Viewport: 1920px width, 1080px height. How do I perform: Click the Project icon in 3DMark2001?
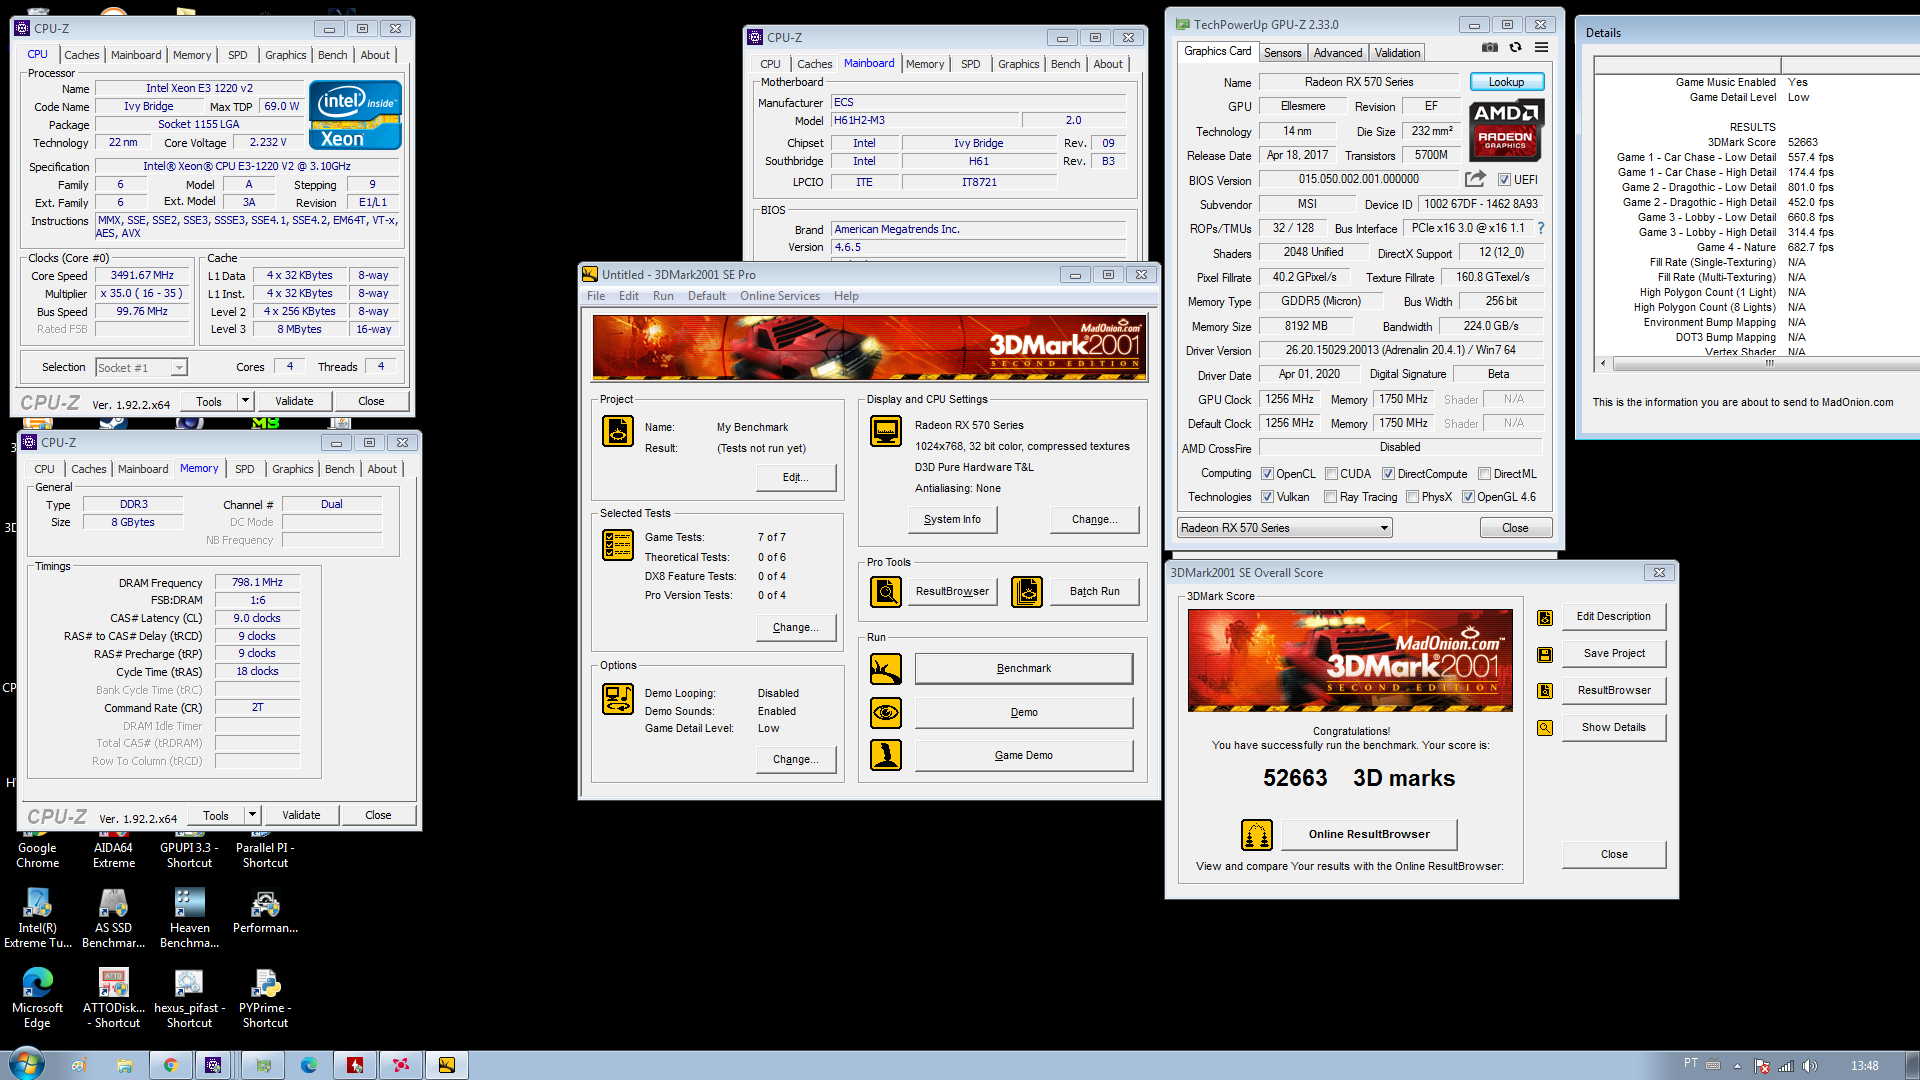click(618, 431)
